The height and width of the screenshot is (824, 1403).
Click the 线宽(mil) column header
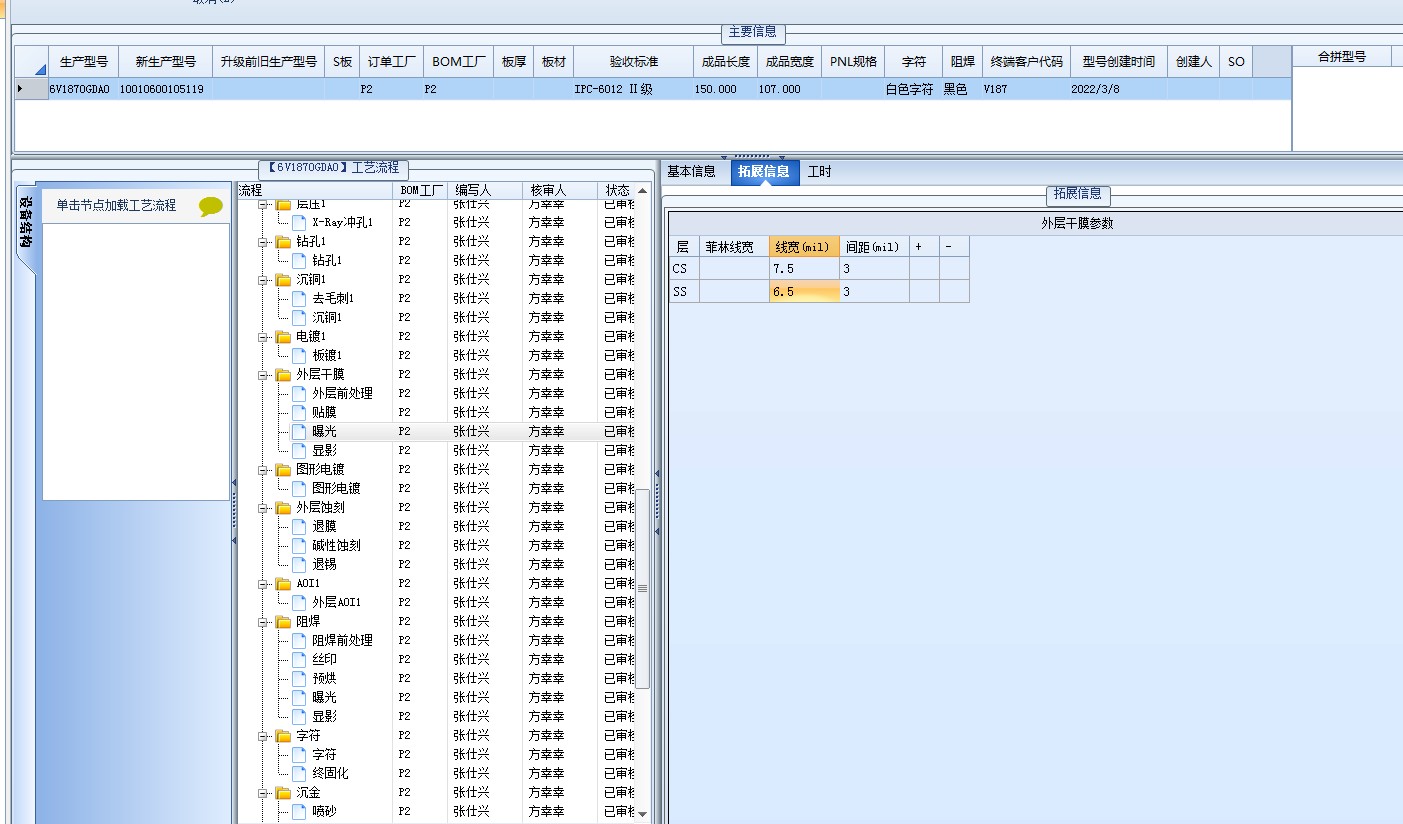click(x=804, y=247)
